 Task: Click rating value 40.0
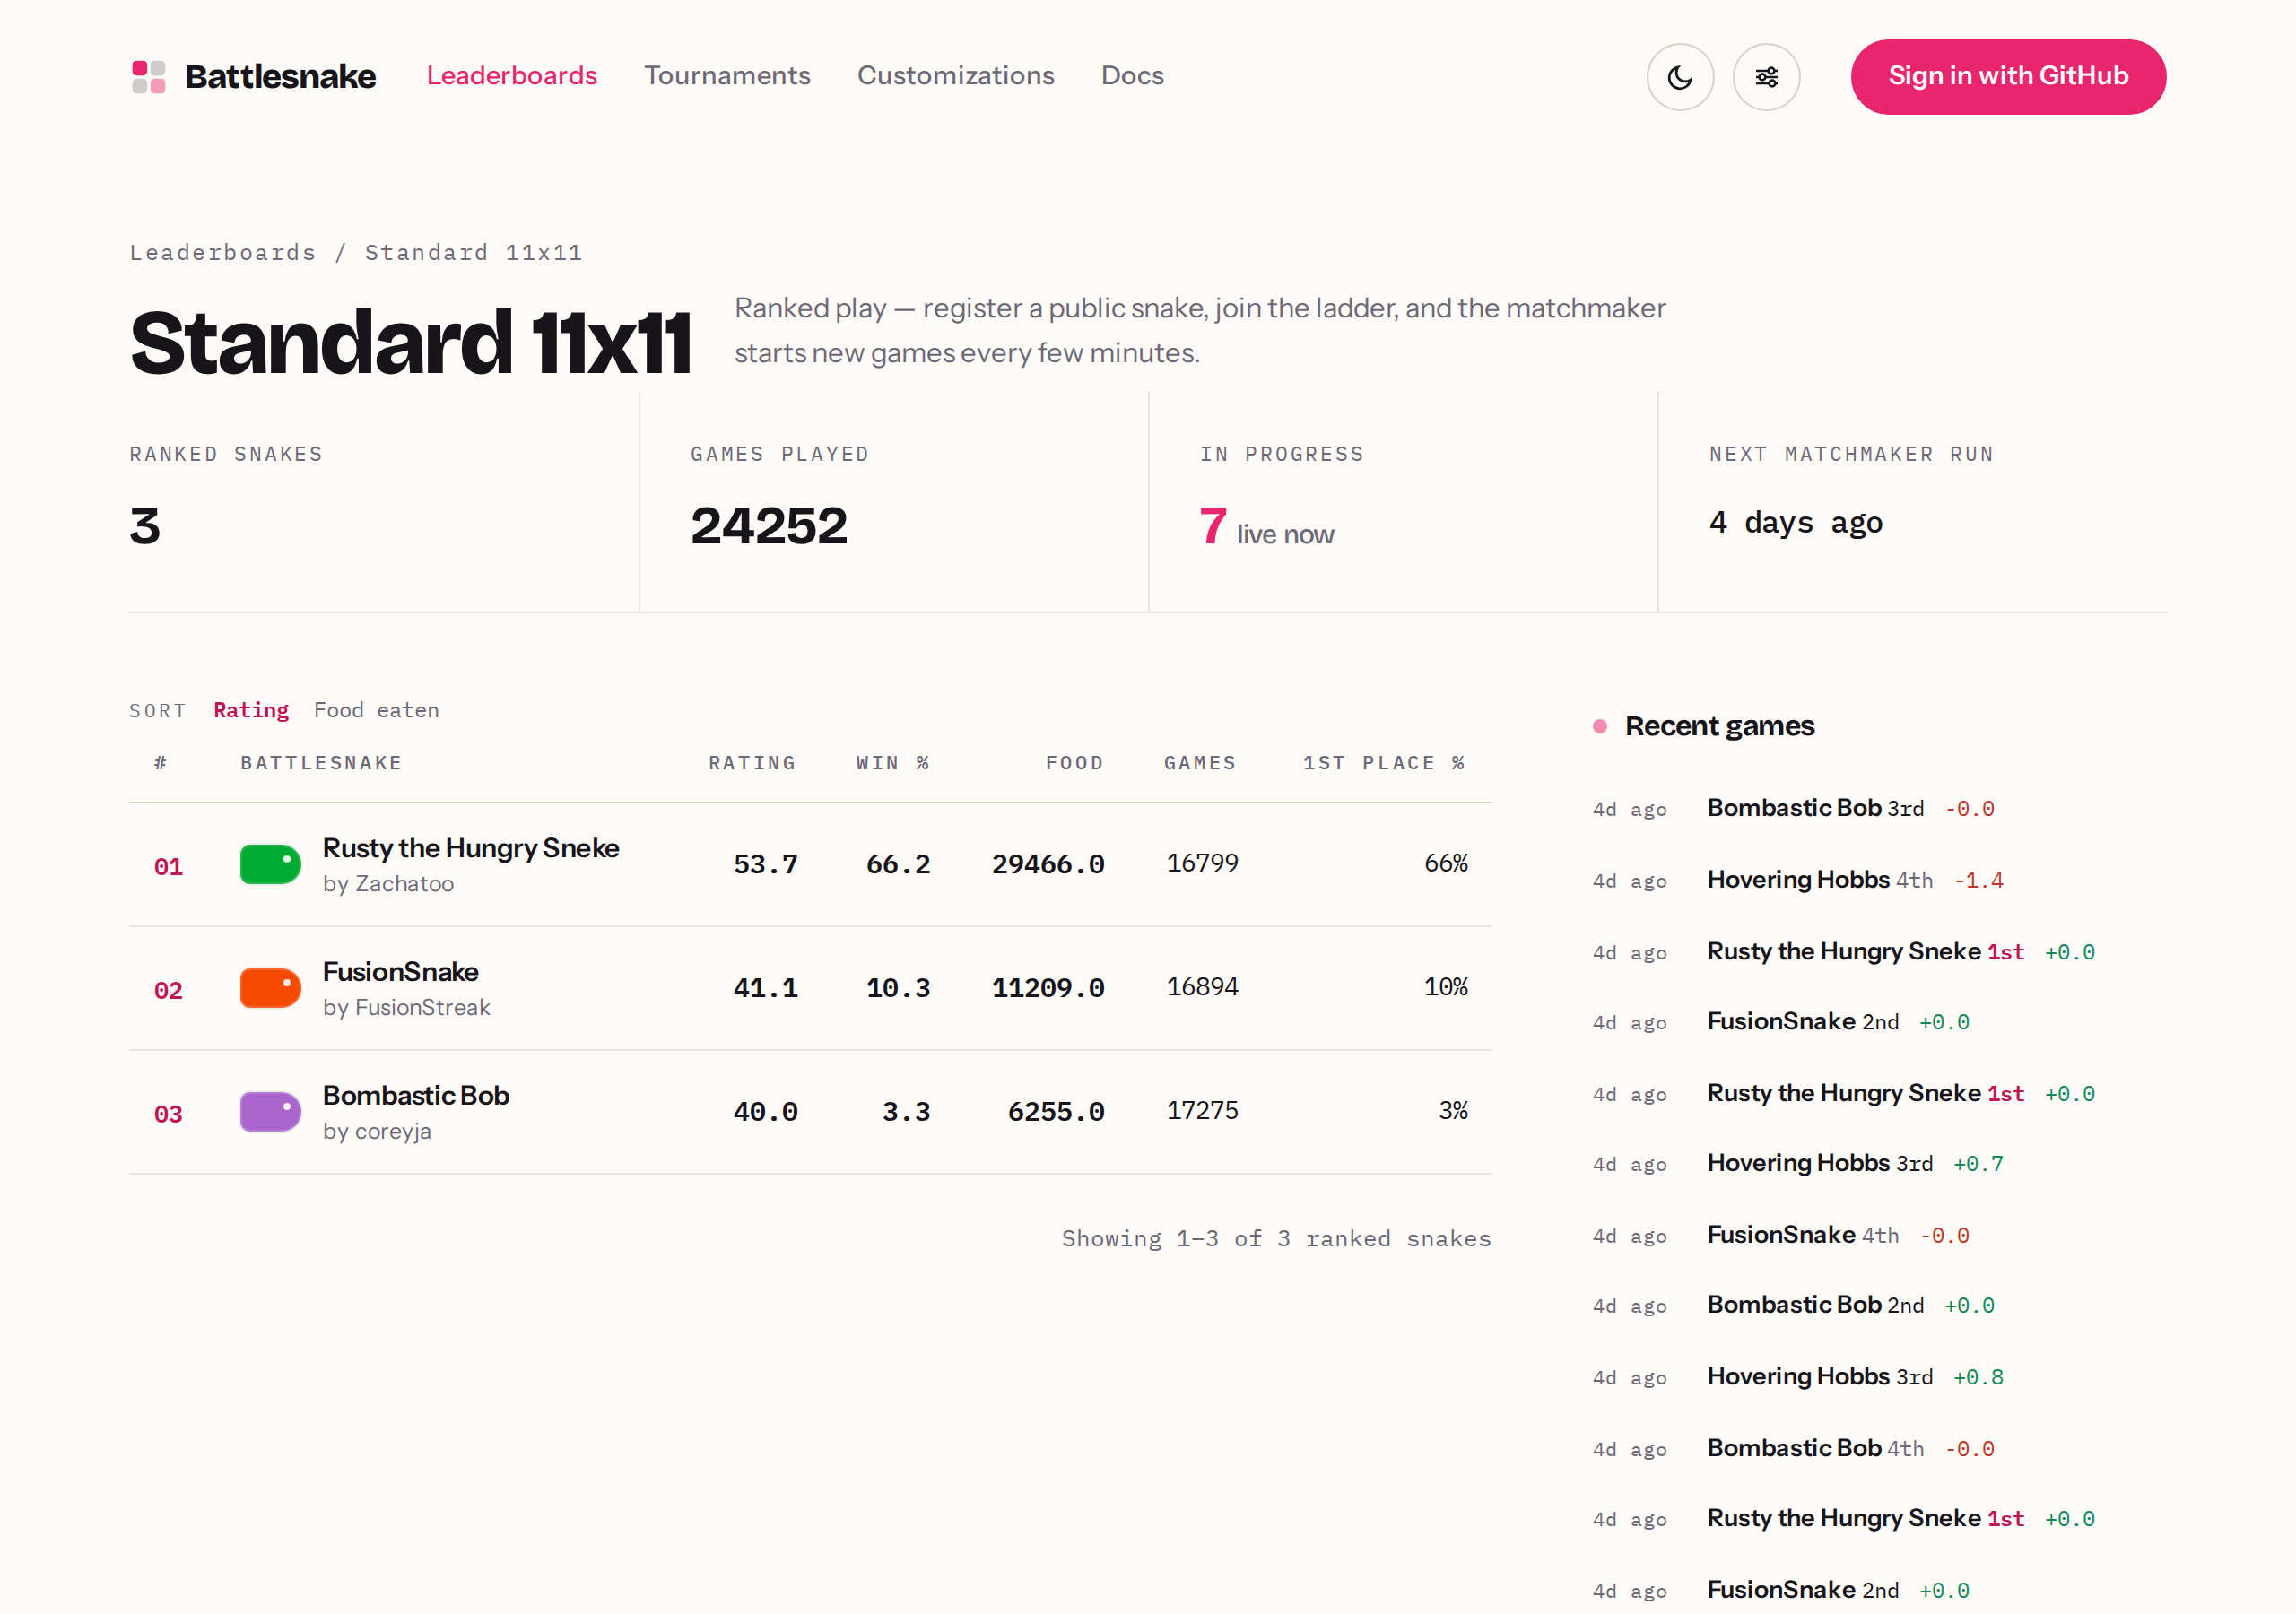coord(766,1111)
